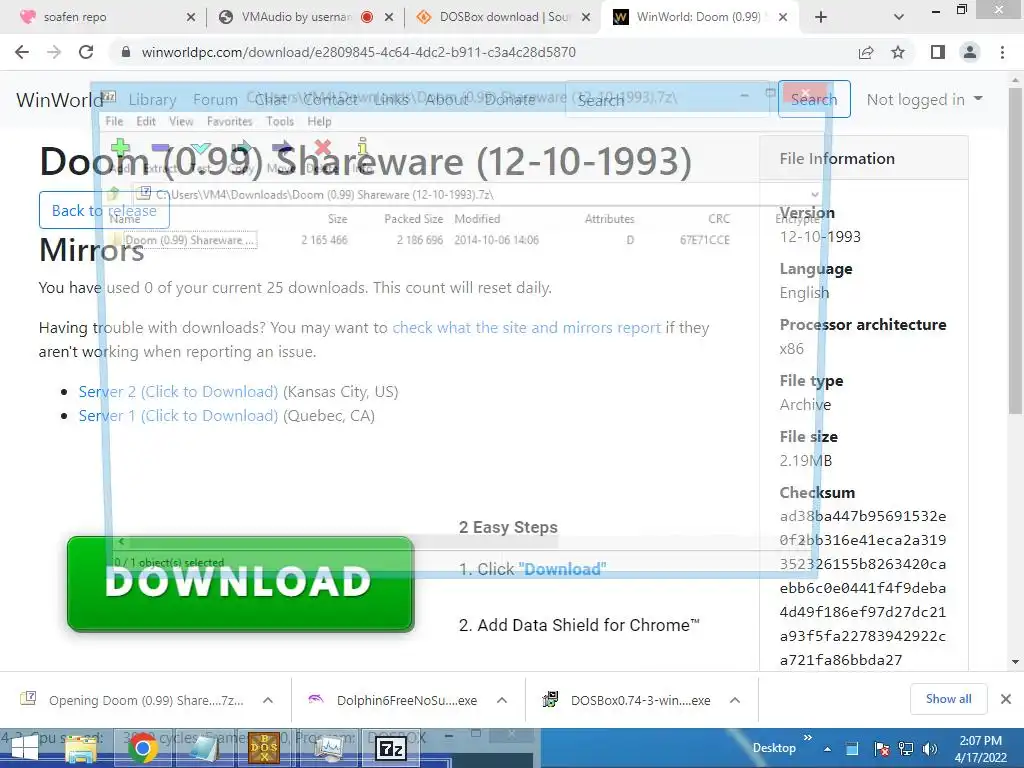Screen dimensions: 1024x768
Task: Open the Chrome side panel
Action: (938, 52)
